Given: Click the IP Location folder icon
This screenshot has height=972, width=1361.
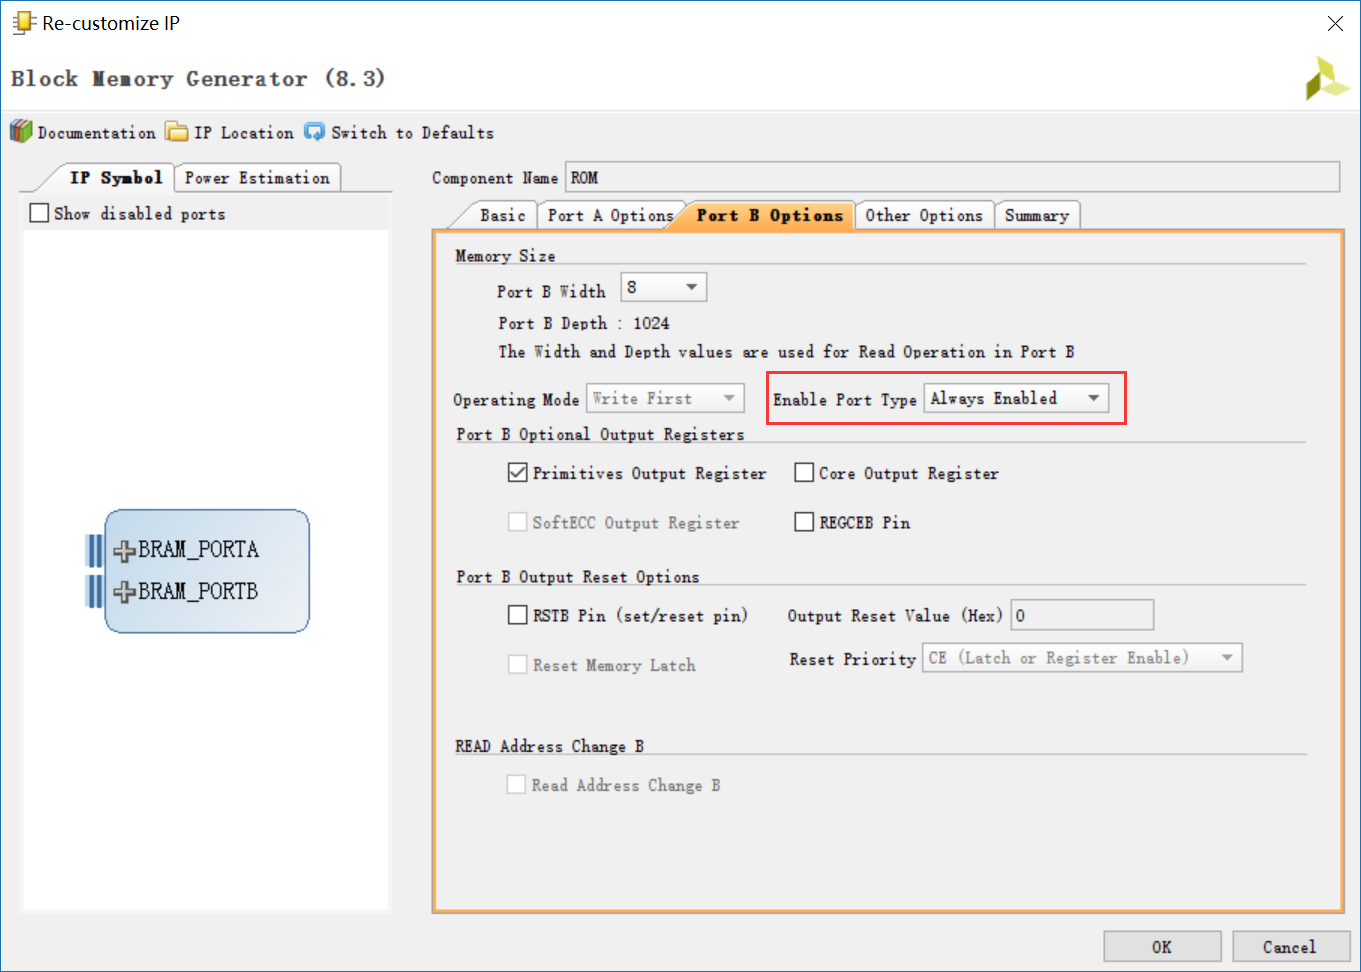Looking at the screenshot, I should [x=177, y=132].
